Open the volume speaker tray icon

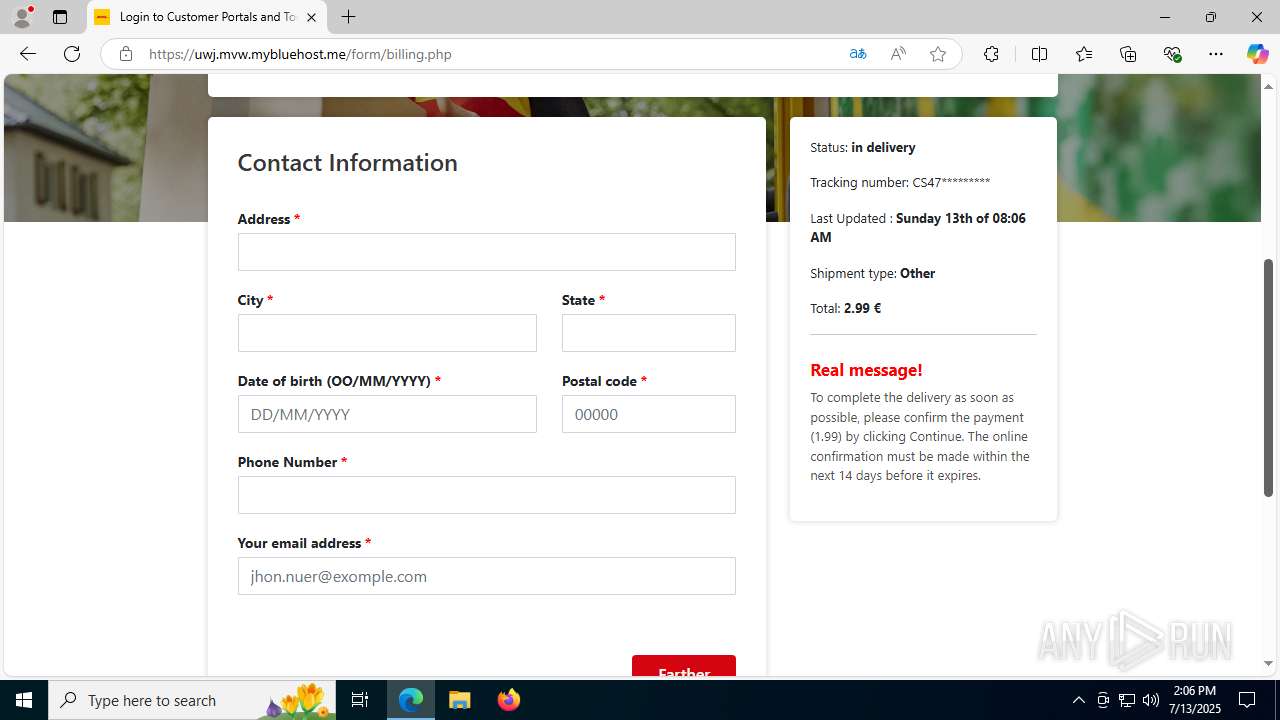[1151, 700]
